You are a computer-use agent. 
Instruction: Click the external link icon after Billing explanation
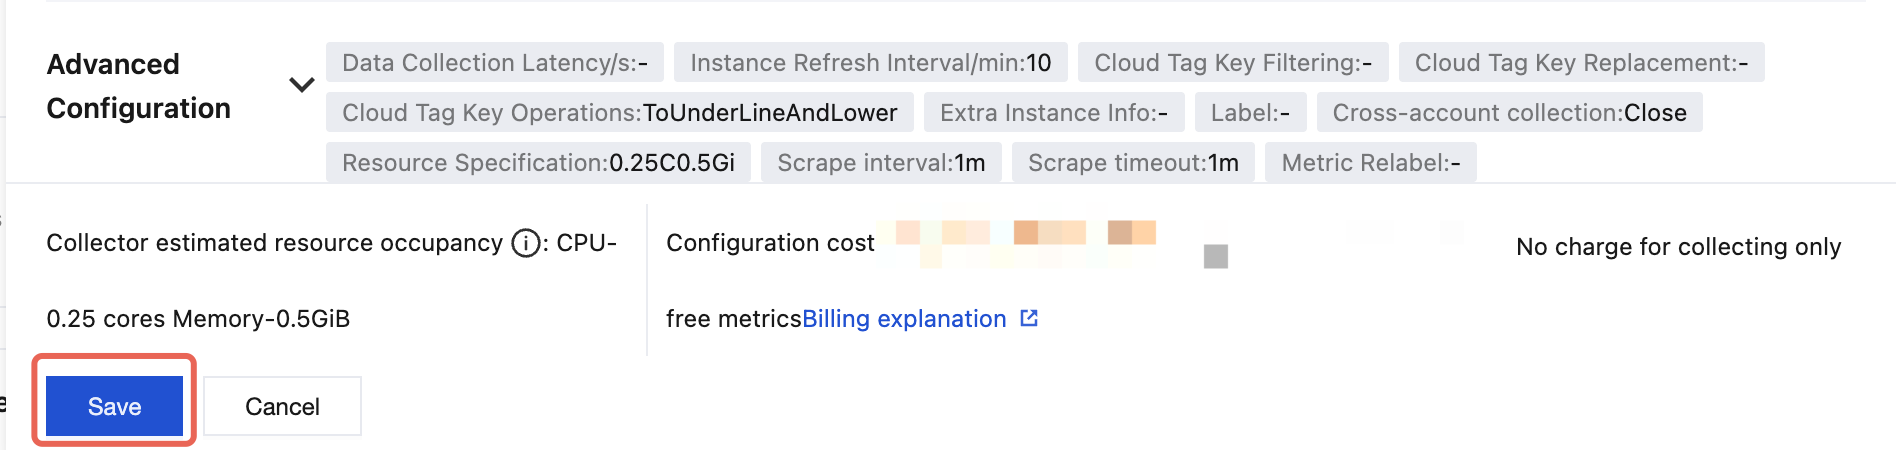click(1029, 318)
